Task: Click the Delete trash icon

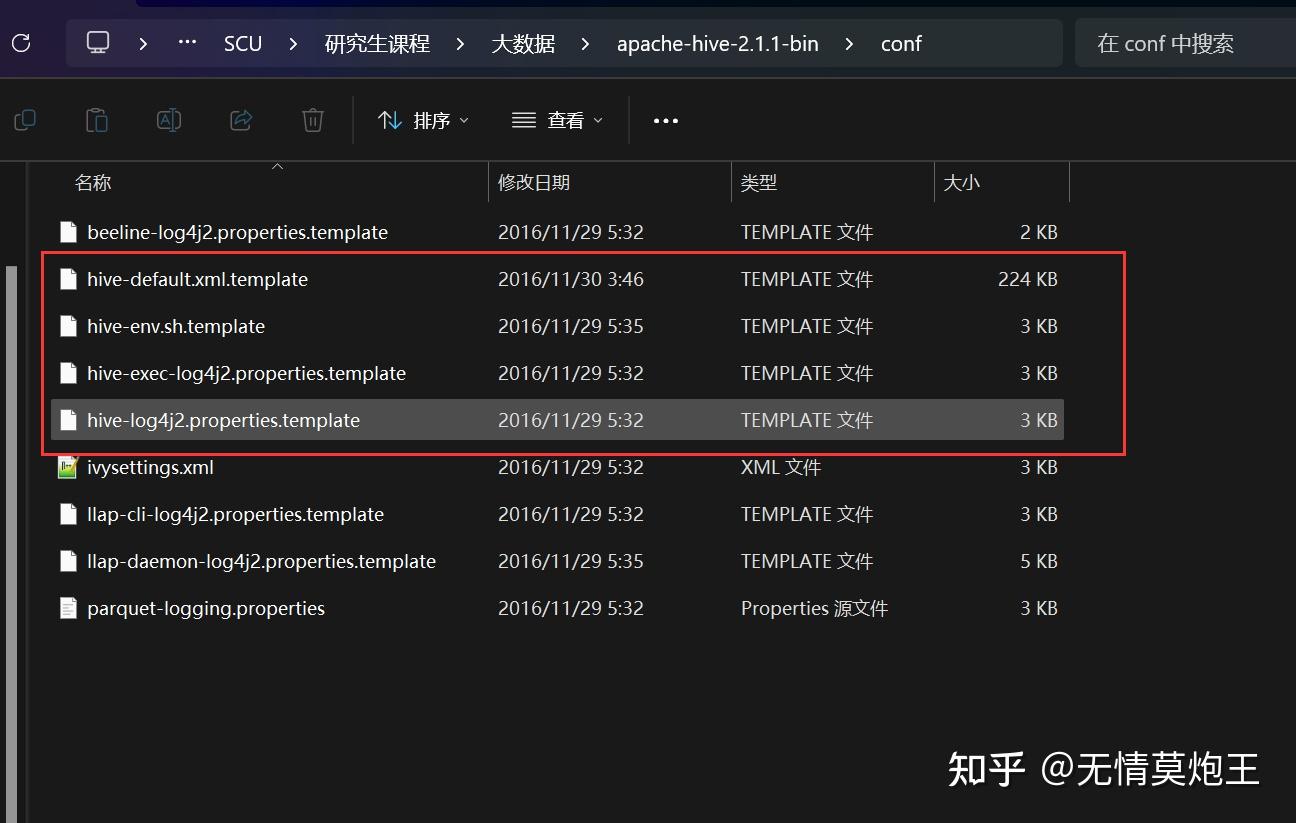Action: 312,119
